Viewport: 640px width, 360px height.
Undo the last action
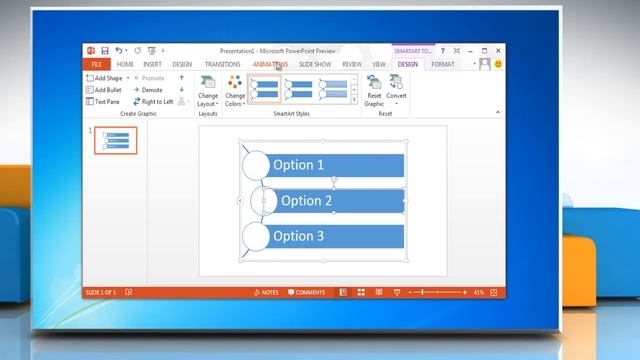[118, 51]
